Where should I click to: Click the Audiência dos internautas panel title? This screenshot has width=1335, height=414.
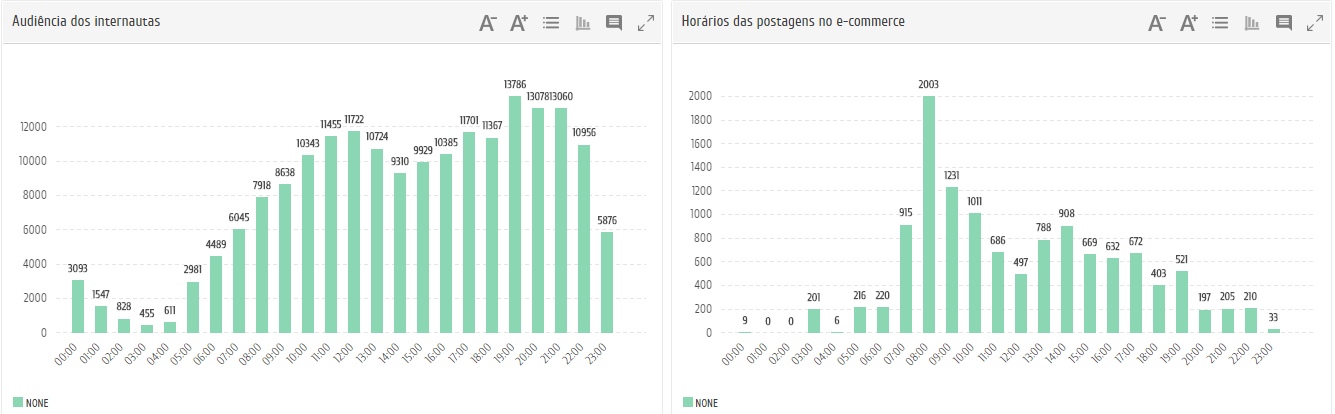pos(86,21)
